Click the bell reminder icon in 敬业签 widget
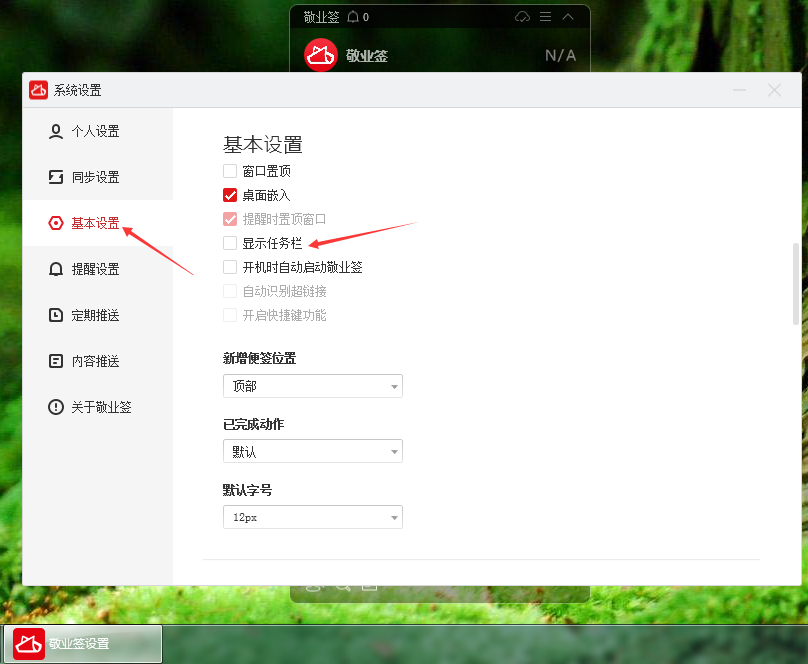Image resolution: width=808 pixels, height=664 pixels. point(353,17)
